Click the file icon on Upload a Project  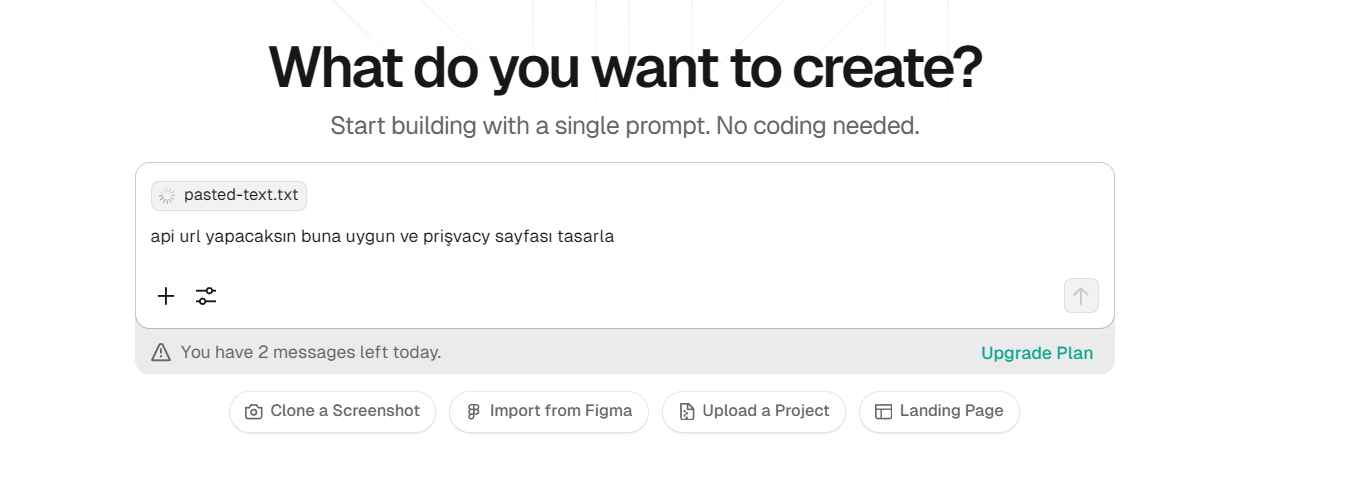(x=687, y=412)
